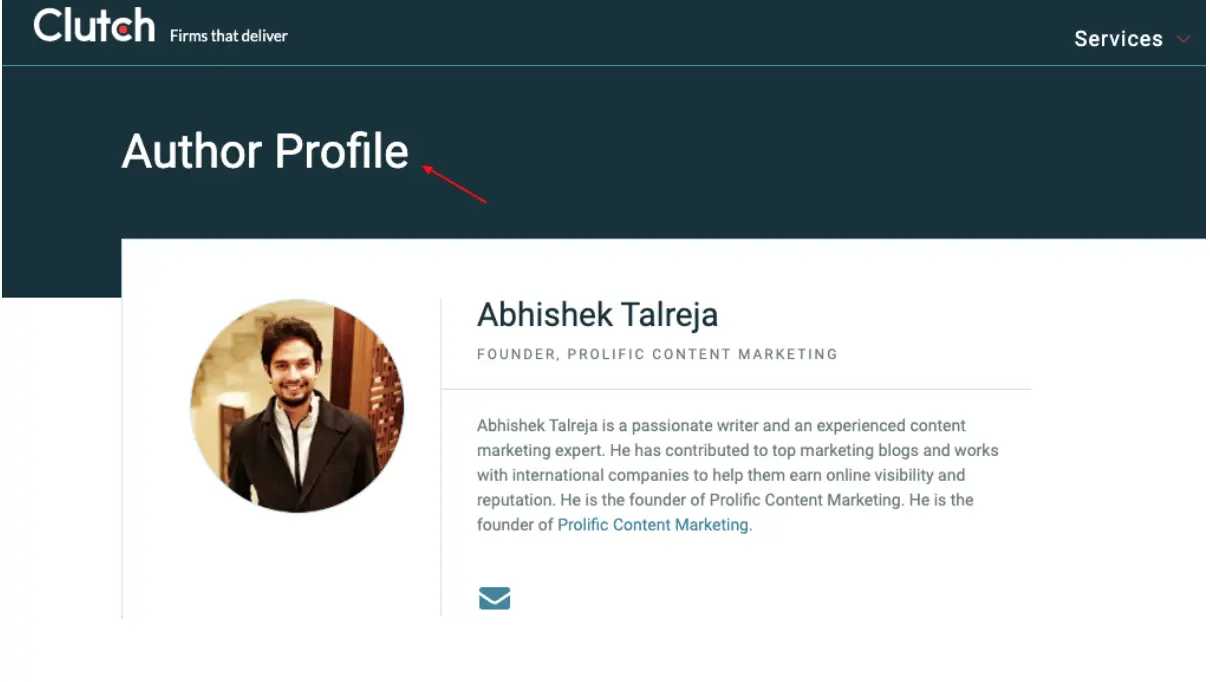Click the author name Abhishek Talreja

coord(598,315)
